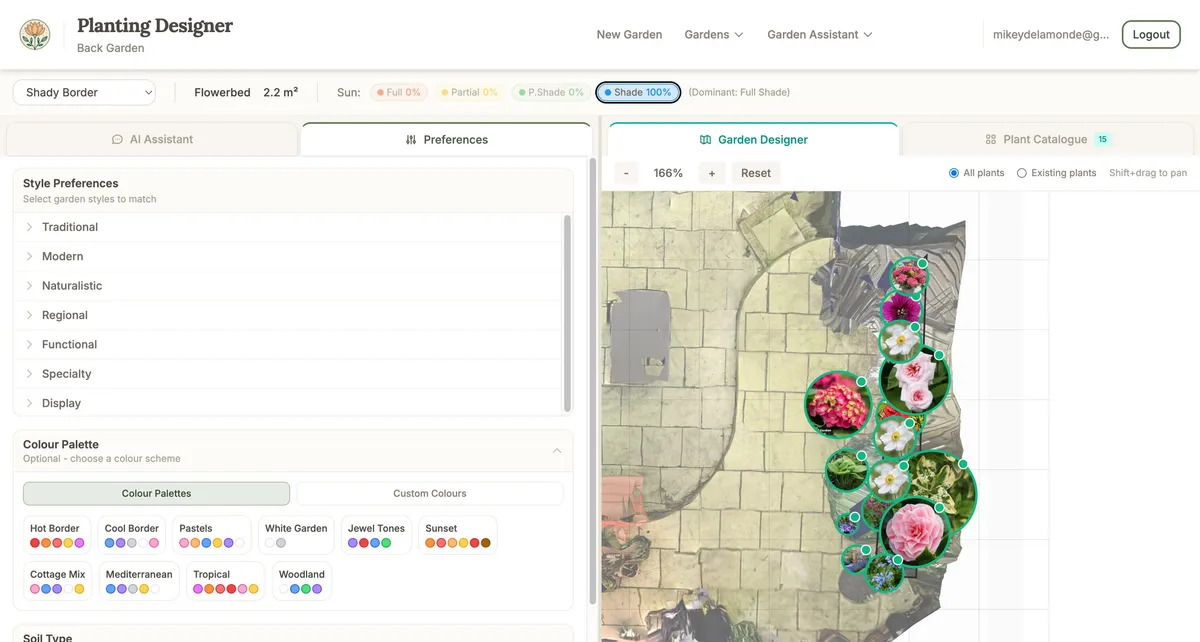Select the Woodland colour palette

[x=301, y=580]
